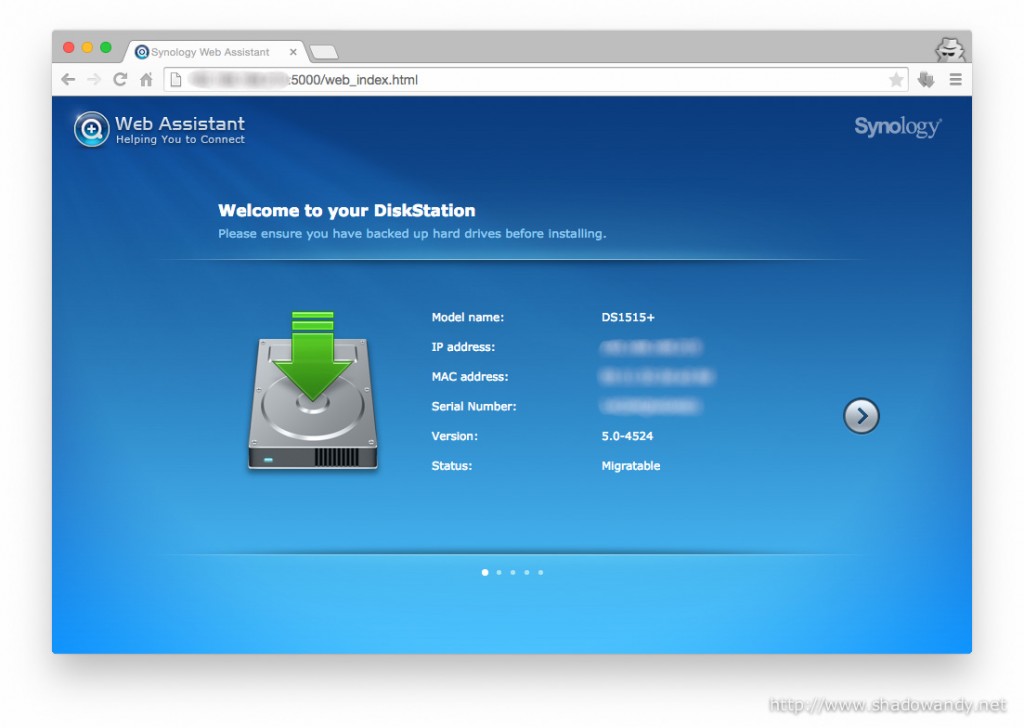Click the browser back arrow
This screenshot has width=1024, height=728.
[x=68, y=80]
